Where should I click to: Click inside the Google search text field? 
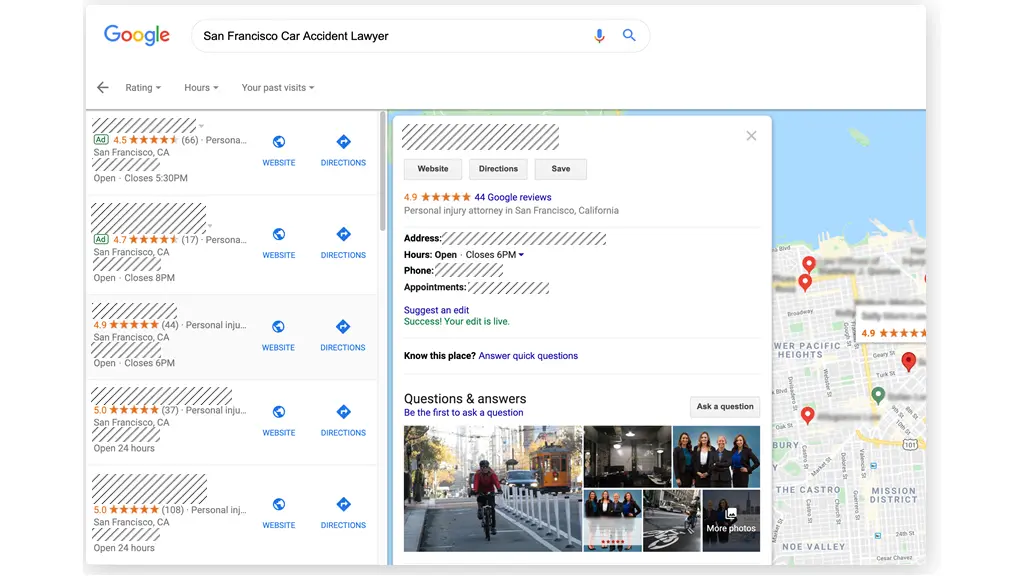tap(390, 36)
